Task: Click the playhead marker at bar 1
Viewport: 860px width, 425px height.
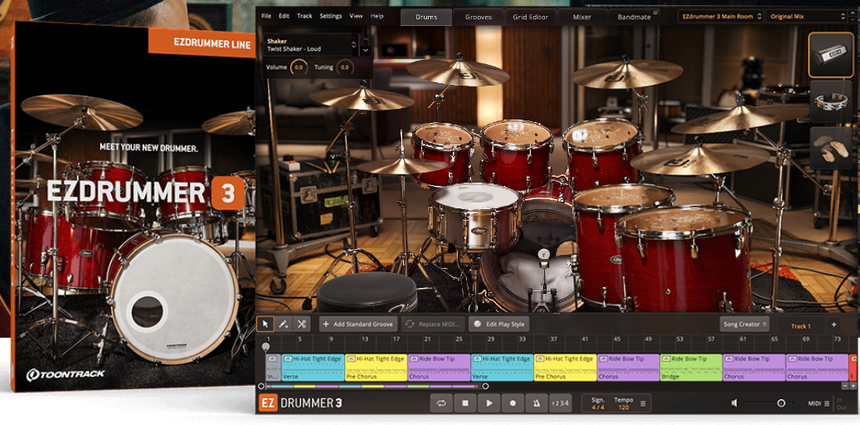Action: [266, 347]
